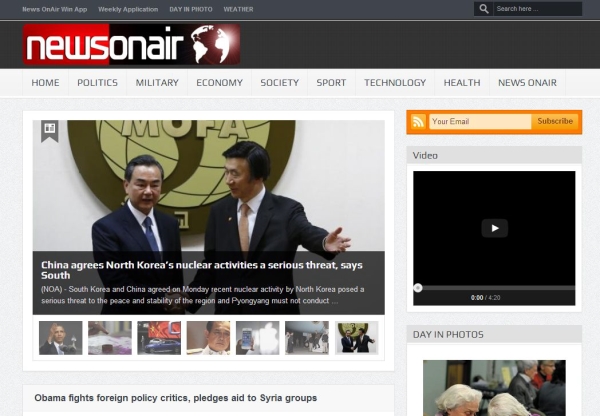Play the sidebar video
This screenshot has height=416, width=600.
[x=494, y=228]
